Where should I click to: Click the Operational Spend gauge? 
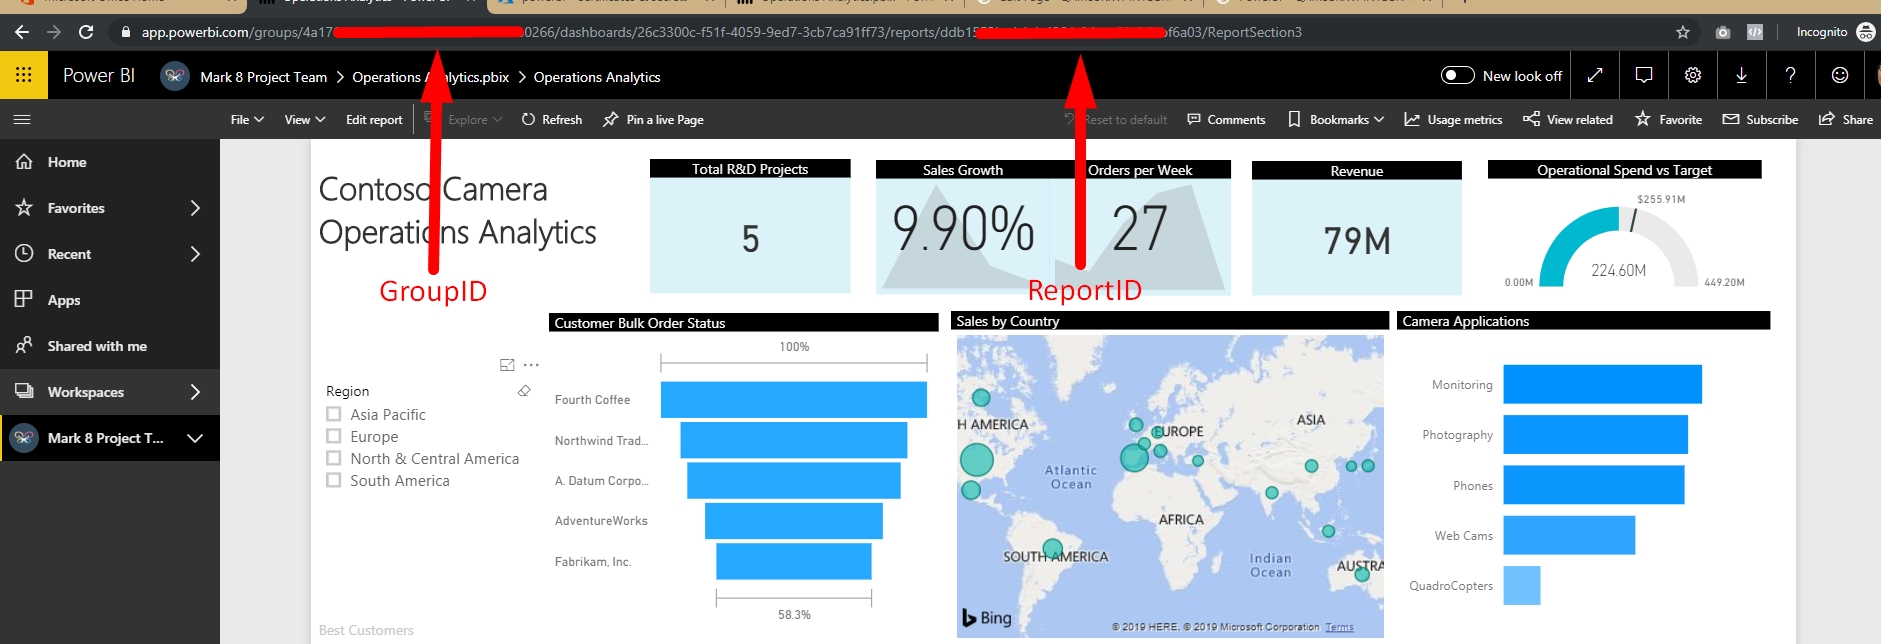[x=1619, y=247]
